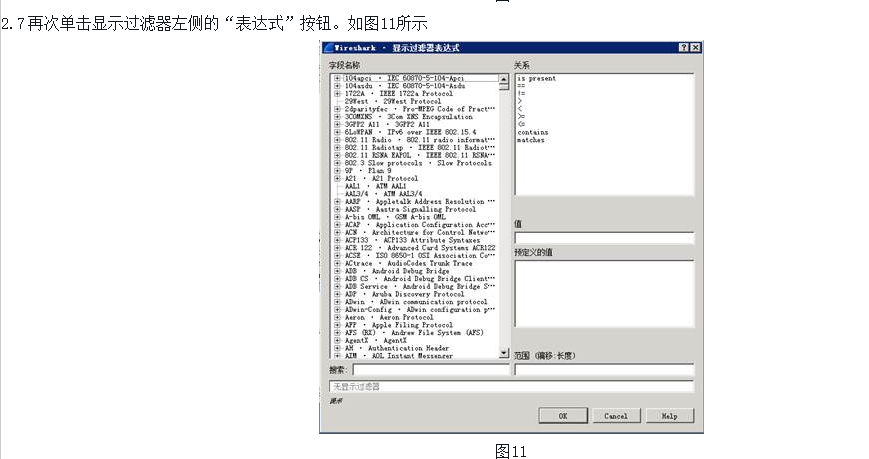The width and height of the screenshot is (869, 459).
Task: Click the Help button
Action: click(669, 416)
